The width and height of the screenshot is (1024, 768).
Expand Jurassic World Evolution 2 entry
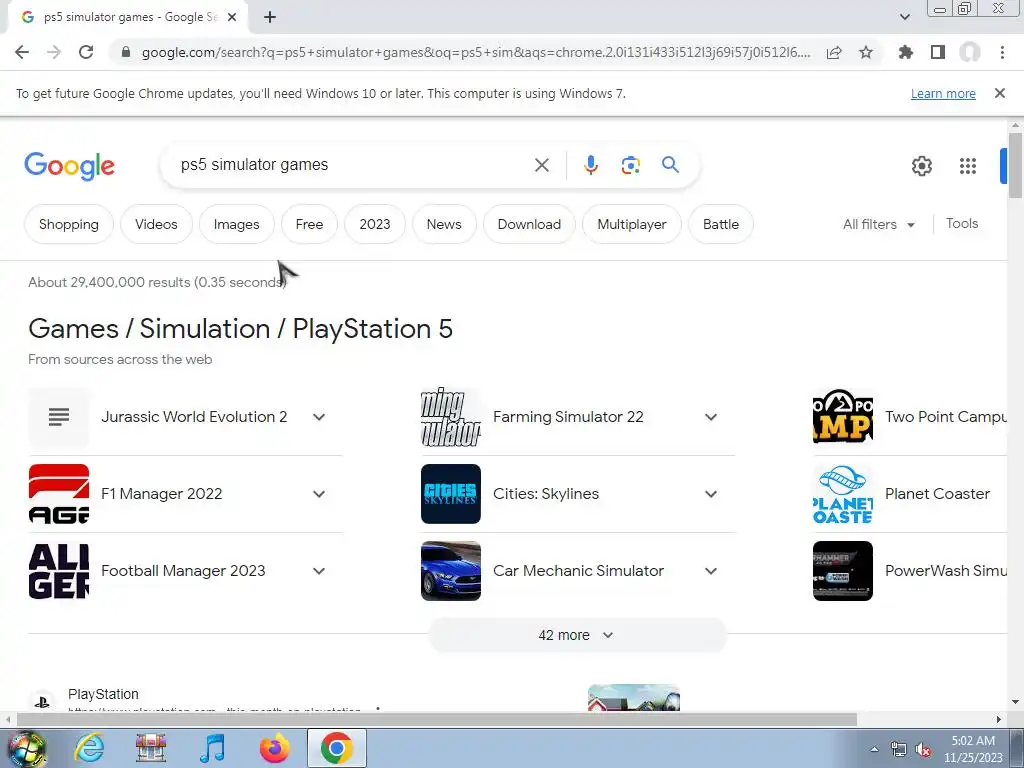[319, 417]
